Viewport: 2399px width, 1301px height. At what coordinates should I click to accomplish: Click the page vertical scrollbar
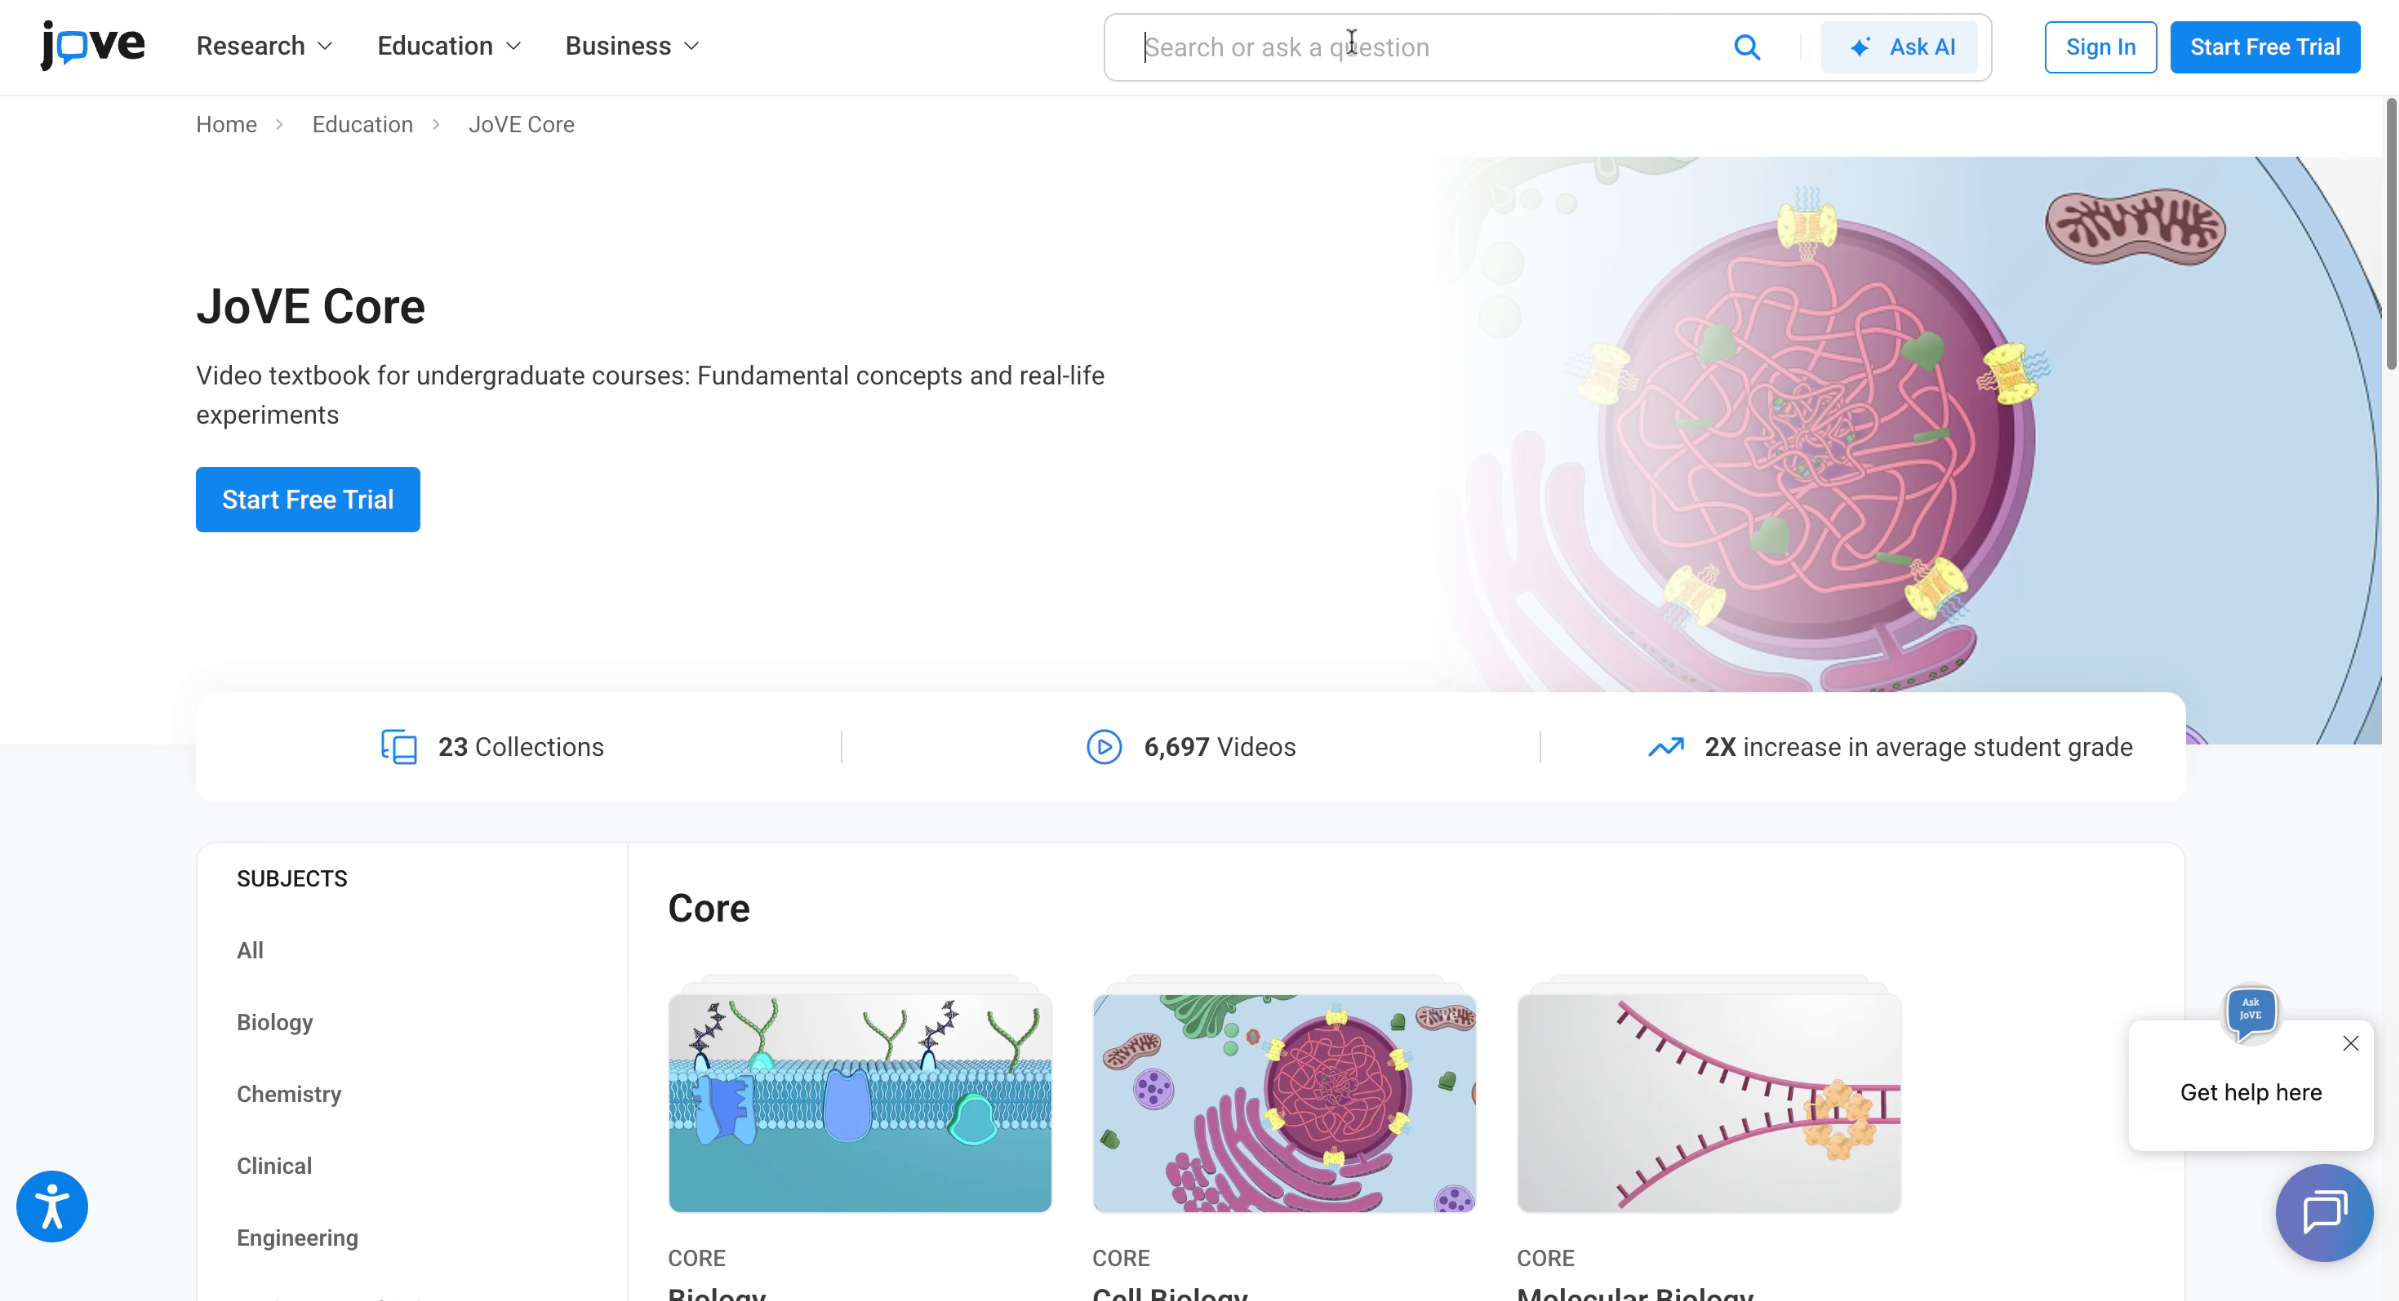(x=2390, y=234)
